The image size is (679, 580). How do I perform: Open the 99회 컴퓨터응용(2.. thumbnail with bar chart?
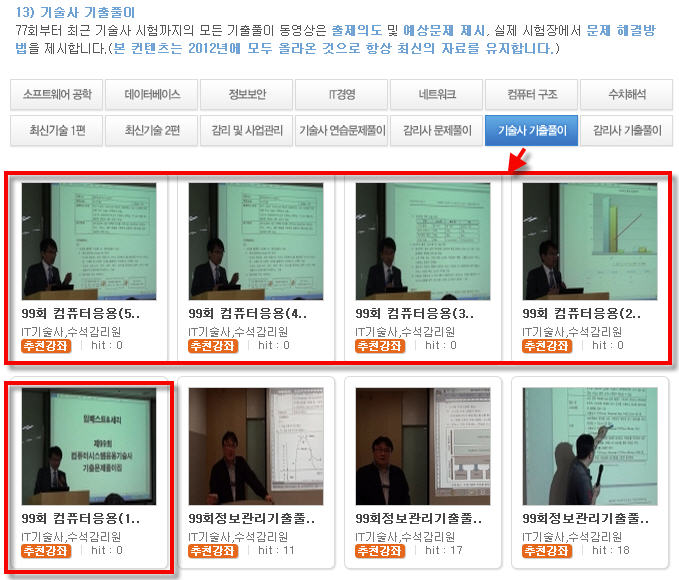[590, 241]
